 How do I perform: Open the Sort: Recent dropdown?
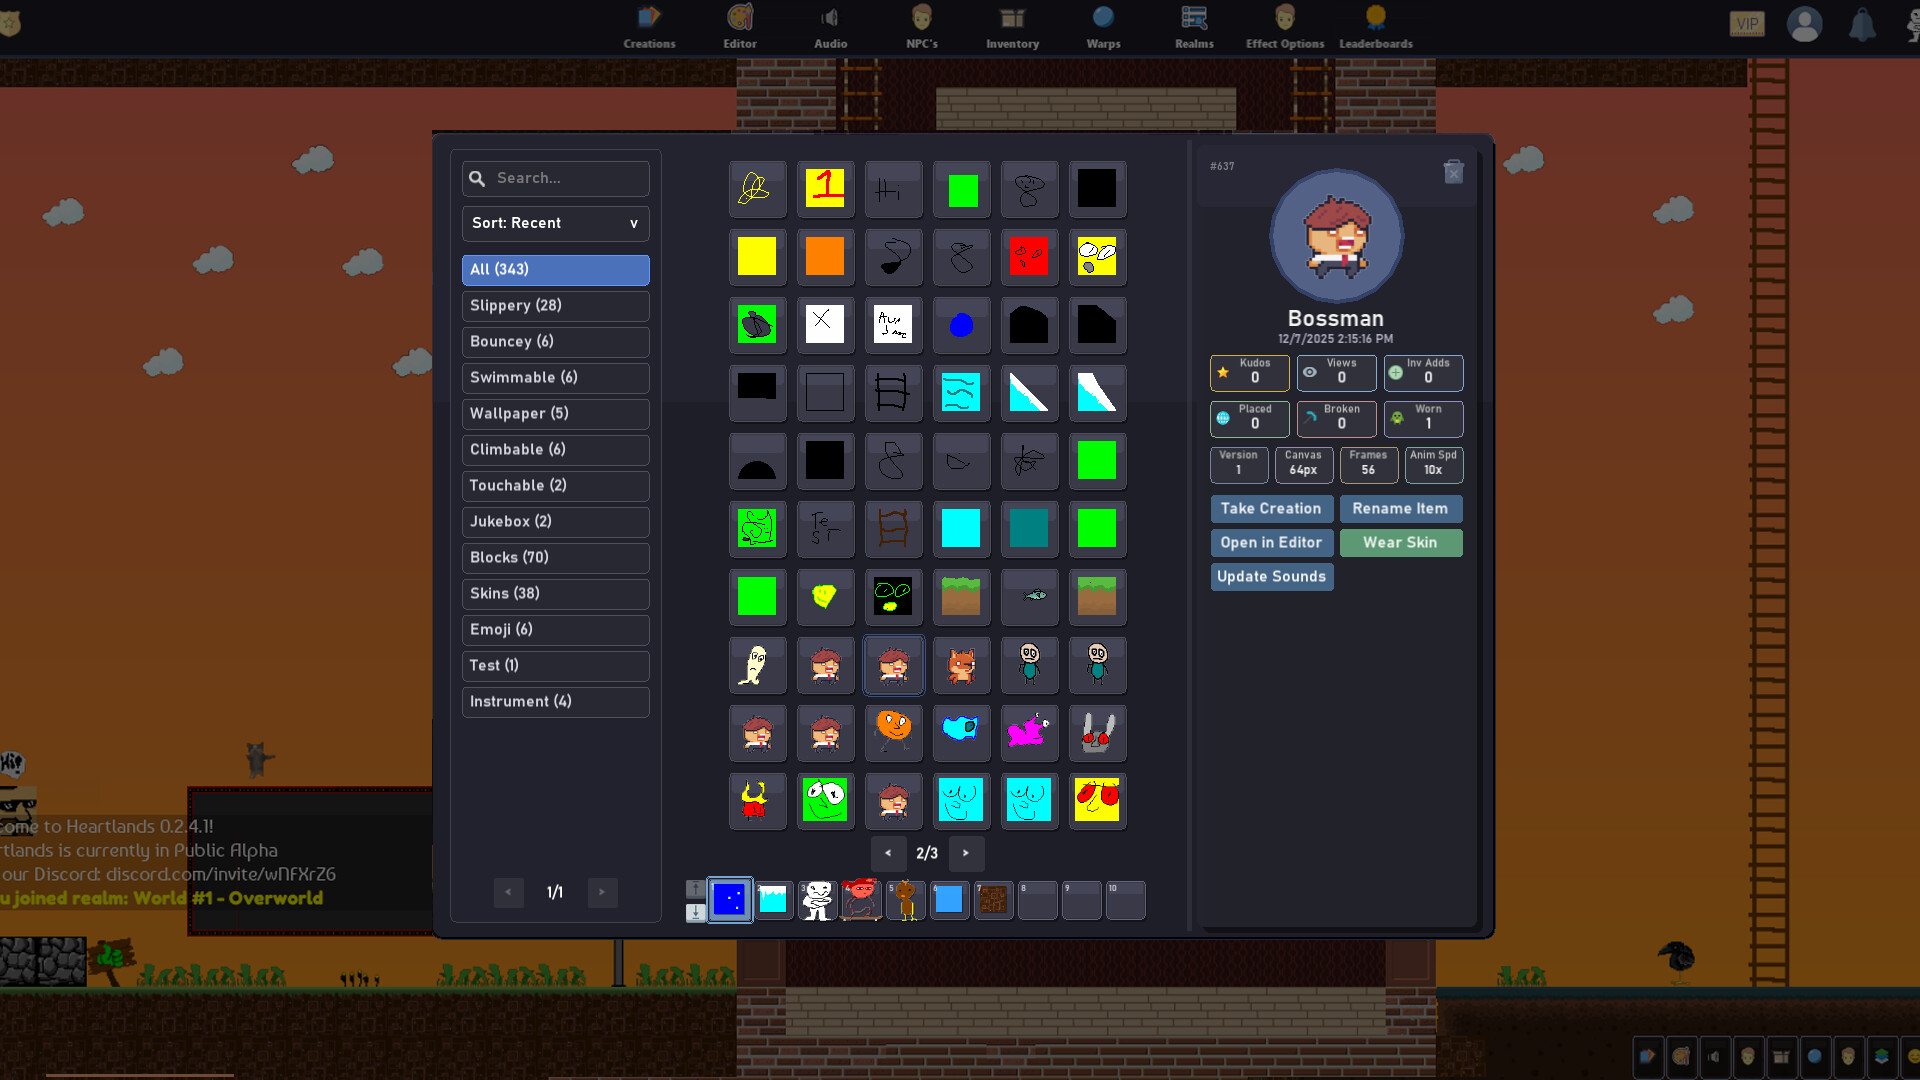(x=555, y=223)
